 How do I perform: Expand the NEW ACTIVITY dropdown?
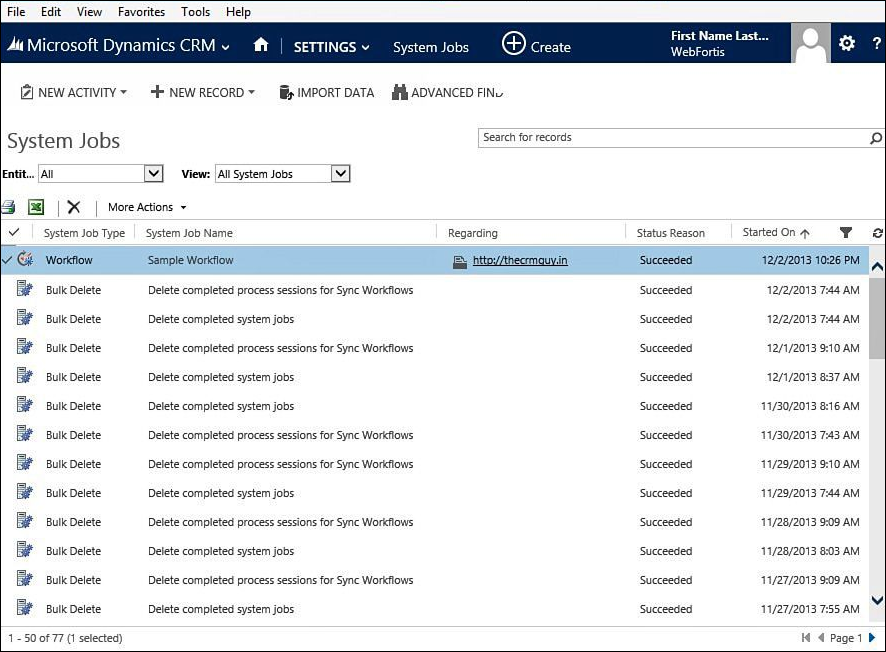pos(124,92)
